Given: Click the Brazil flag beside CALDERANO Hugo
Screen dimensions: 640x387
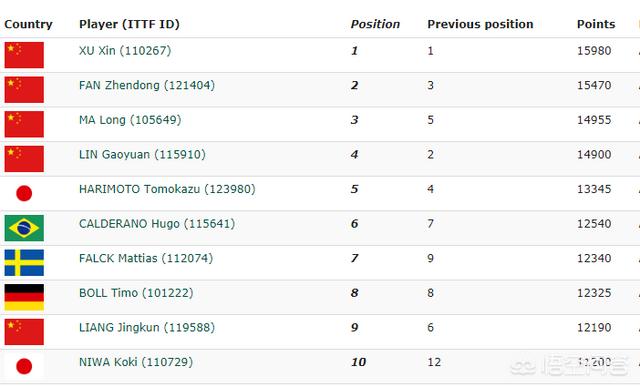Looking at the screenshot, I should 24,228.
